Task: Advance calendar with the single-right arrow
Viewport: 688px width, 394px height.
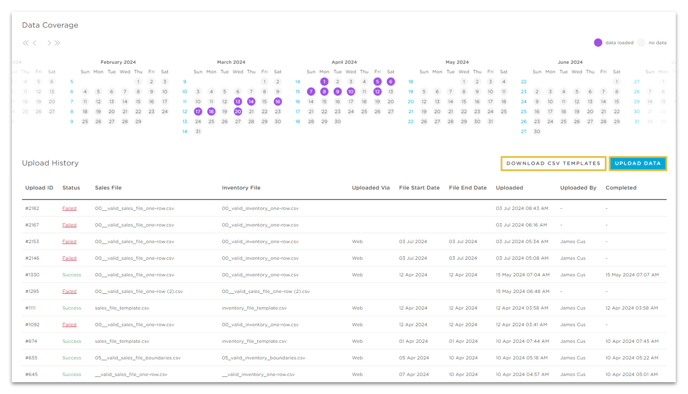Action: 49,43
